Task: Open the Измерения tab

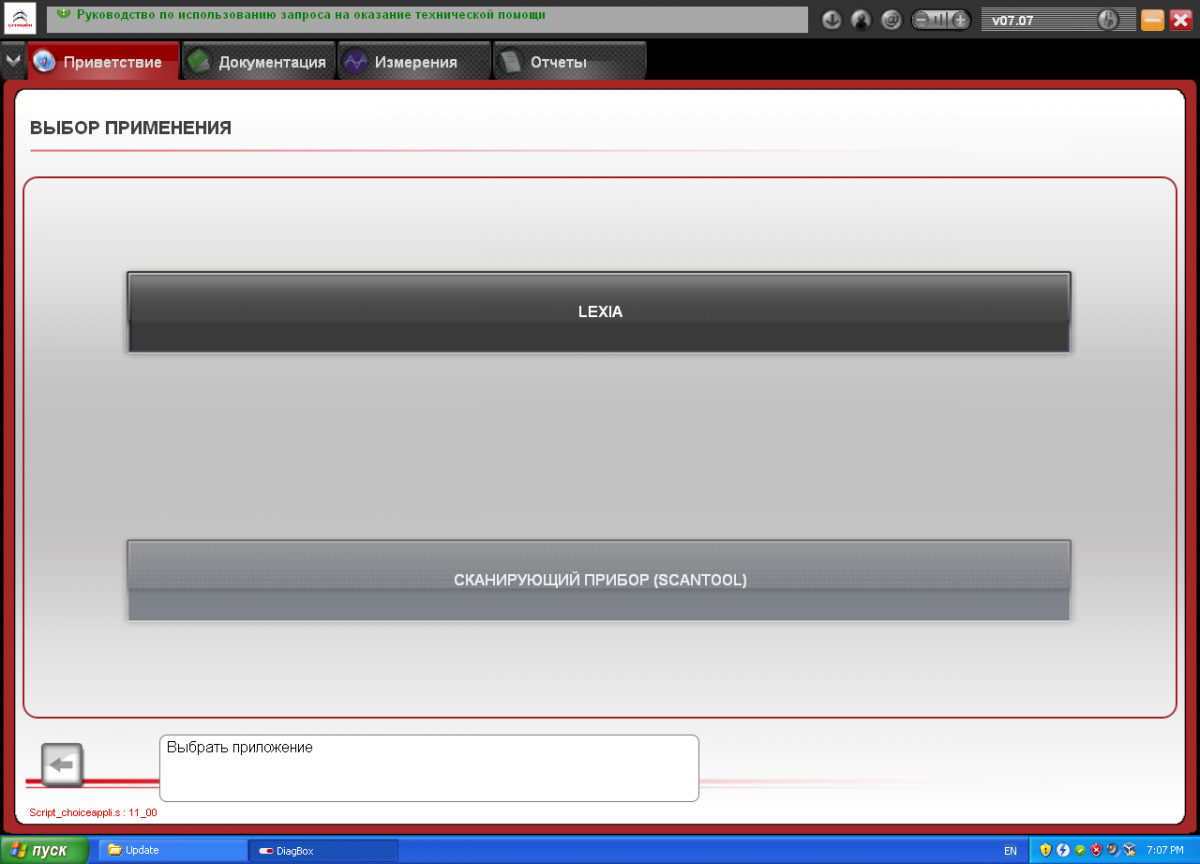Action: tap(414, 61)
